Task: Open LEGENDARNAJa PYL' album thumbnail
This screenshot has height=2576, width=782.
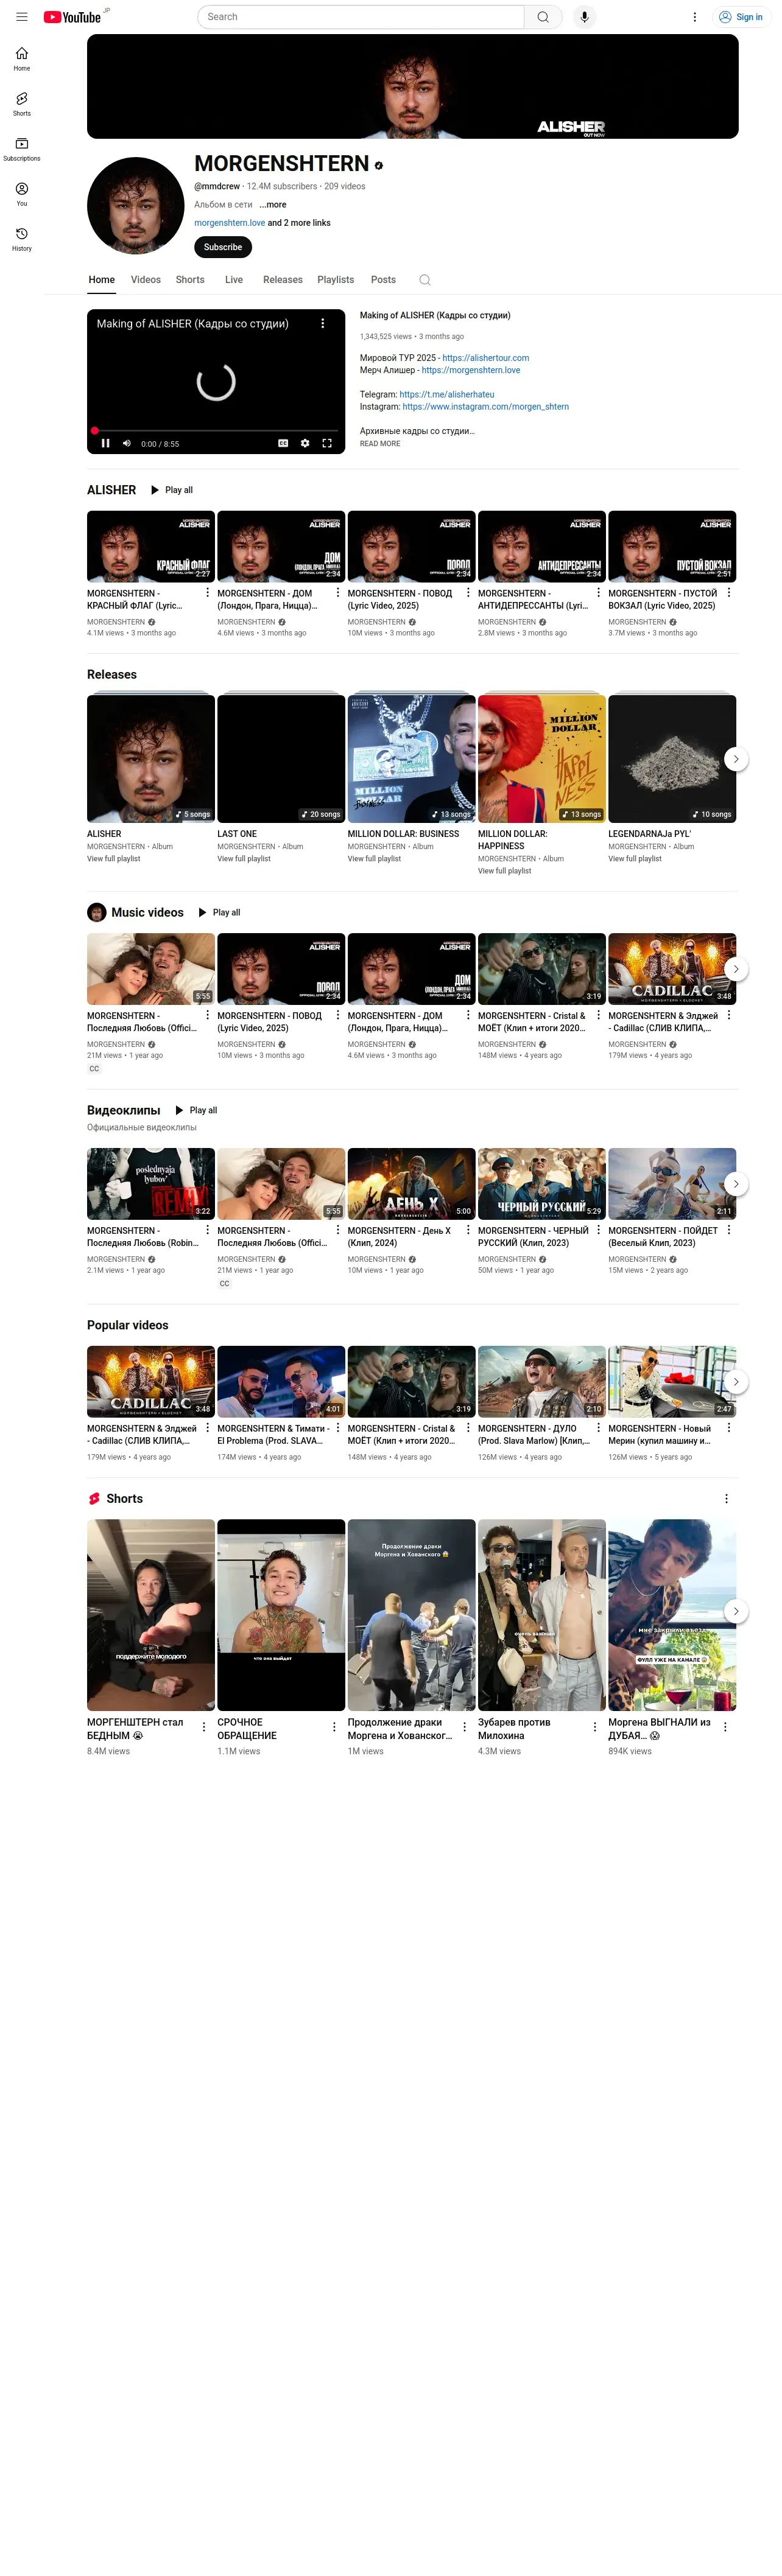Action: 672,758
